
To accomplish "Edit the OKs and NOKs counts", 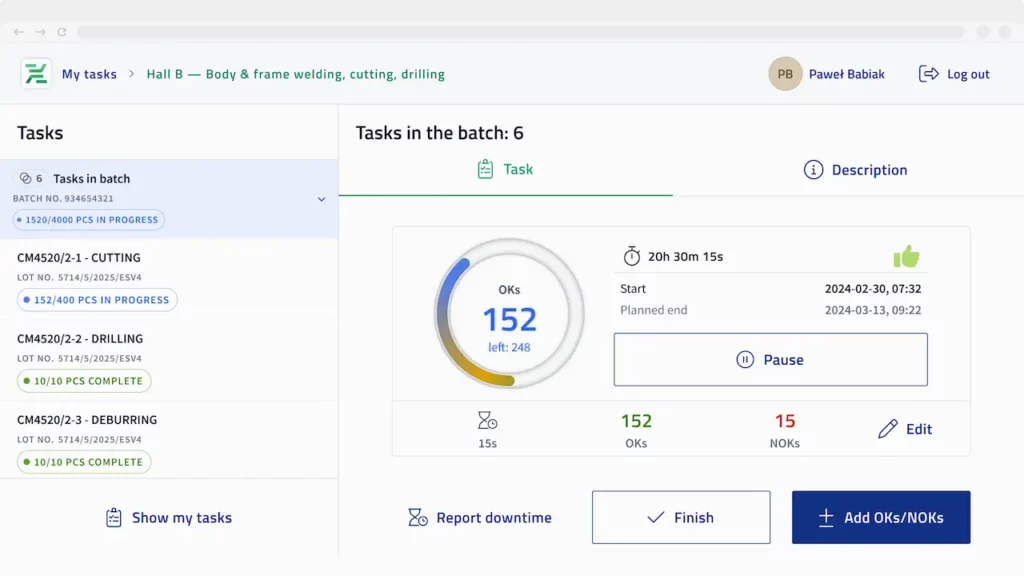I will click(905, 429).
